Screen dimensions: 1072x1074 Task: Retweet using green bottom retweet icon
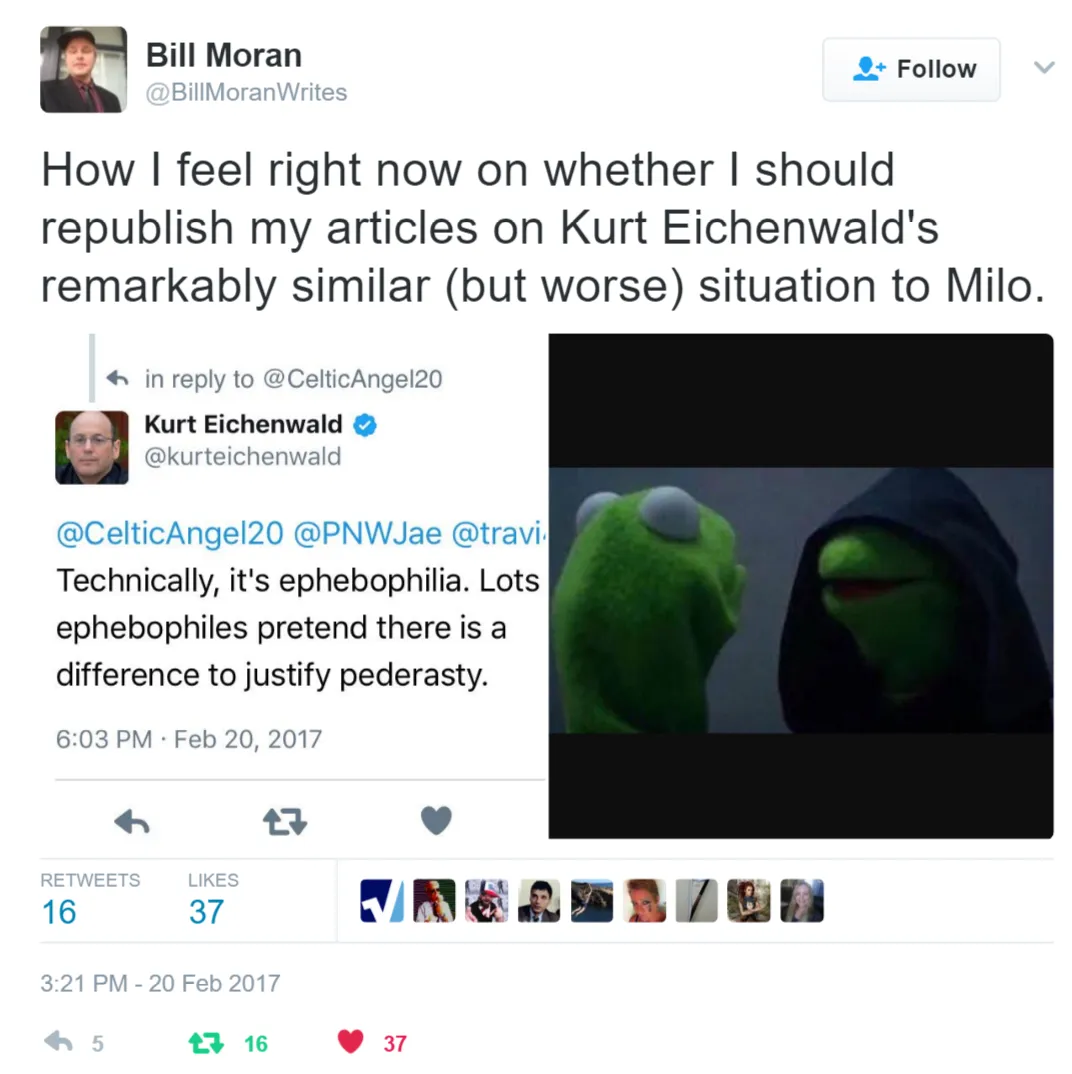206,1042
